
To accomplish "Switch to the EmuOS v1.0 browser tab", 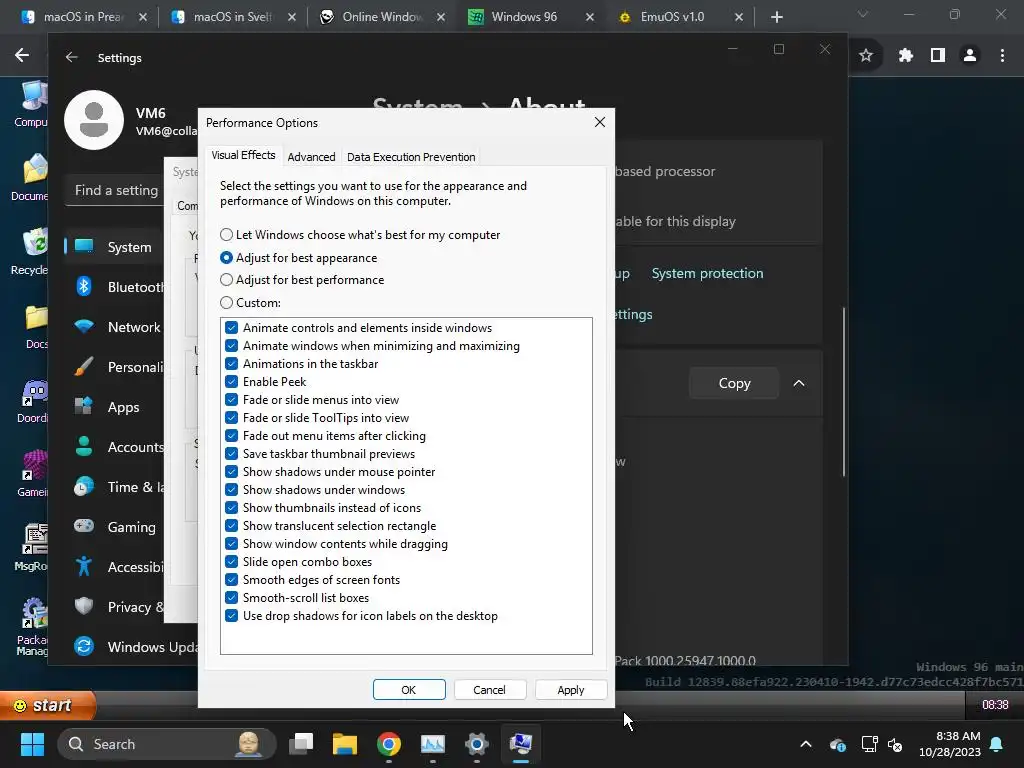I will [x=672, y=17].
